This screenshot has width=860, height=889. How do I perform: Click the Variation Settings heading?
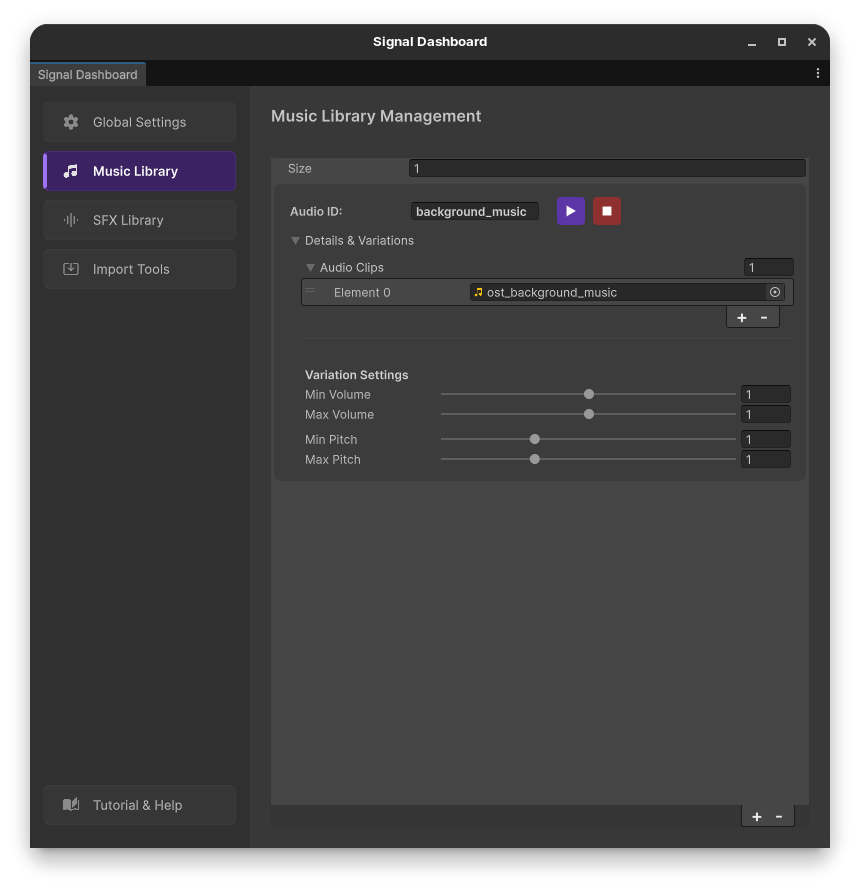point(357,375)
